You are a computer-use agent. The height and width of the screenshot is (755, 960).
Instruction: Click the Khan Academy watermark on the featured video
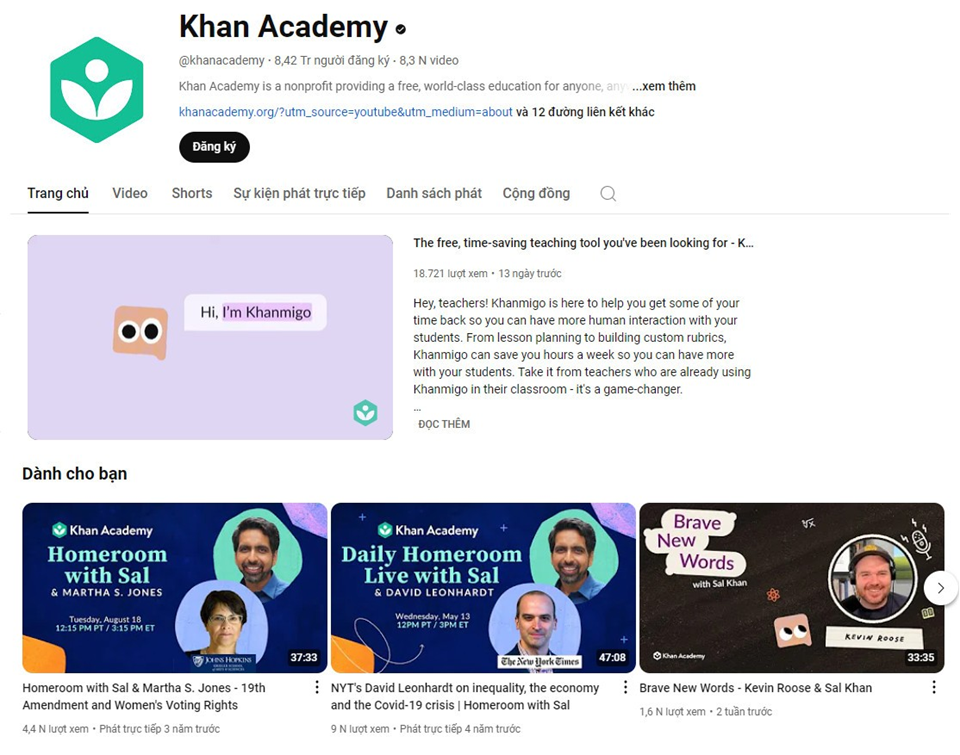click(366, 413)
